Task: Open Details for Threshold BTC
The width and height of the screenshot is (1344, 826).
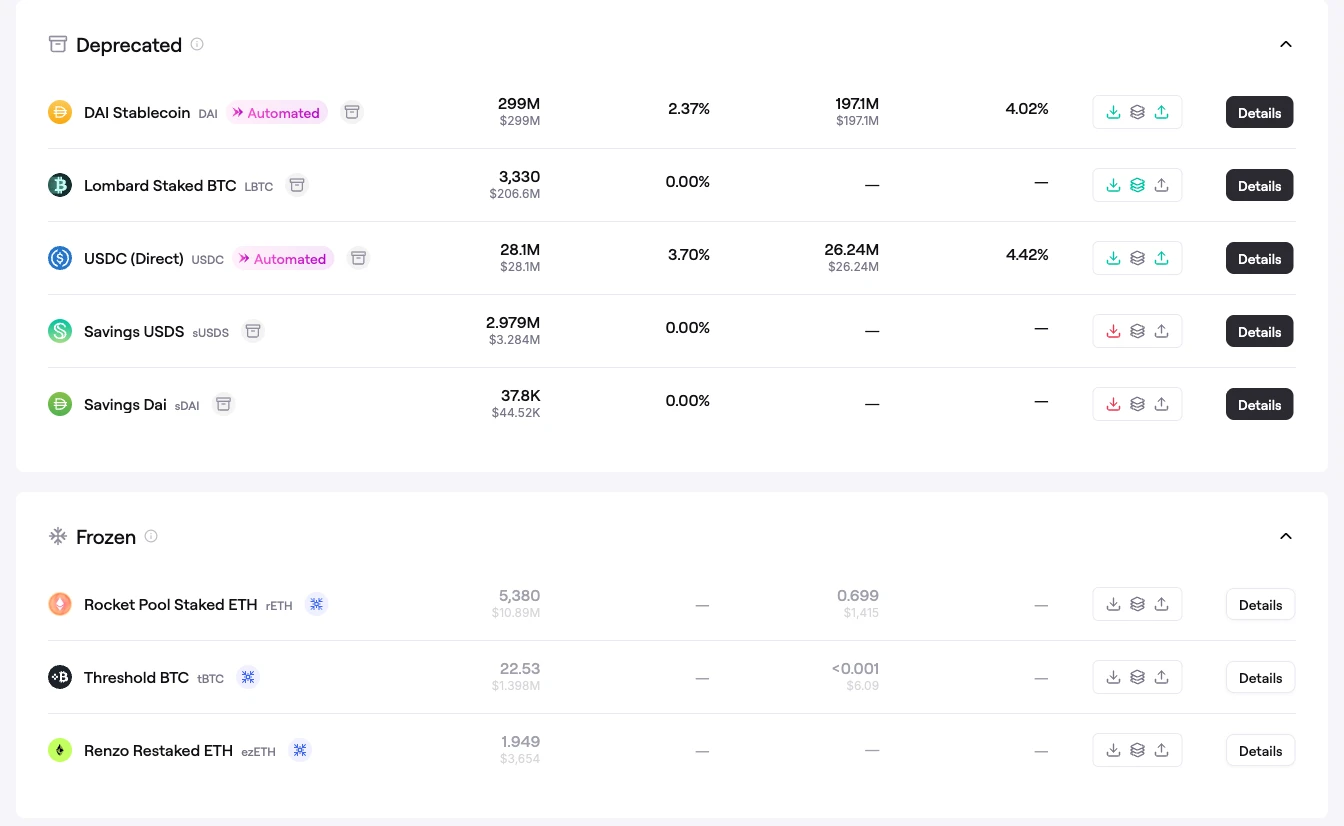Action: coord(1260,678)
